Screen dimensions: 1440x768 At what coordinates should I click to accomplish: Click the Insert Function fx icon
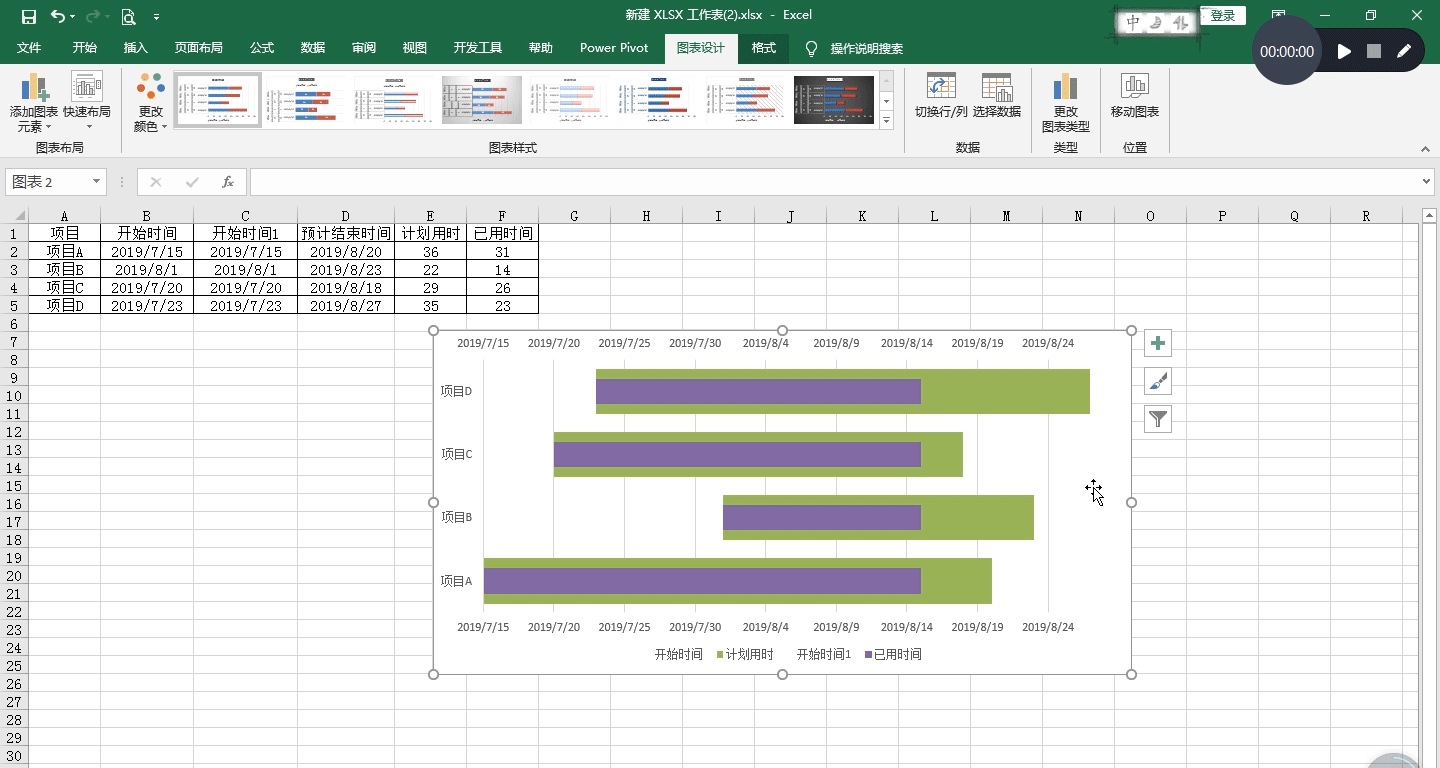pyautogui.click(x=228, y=182)
